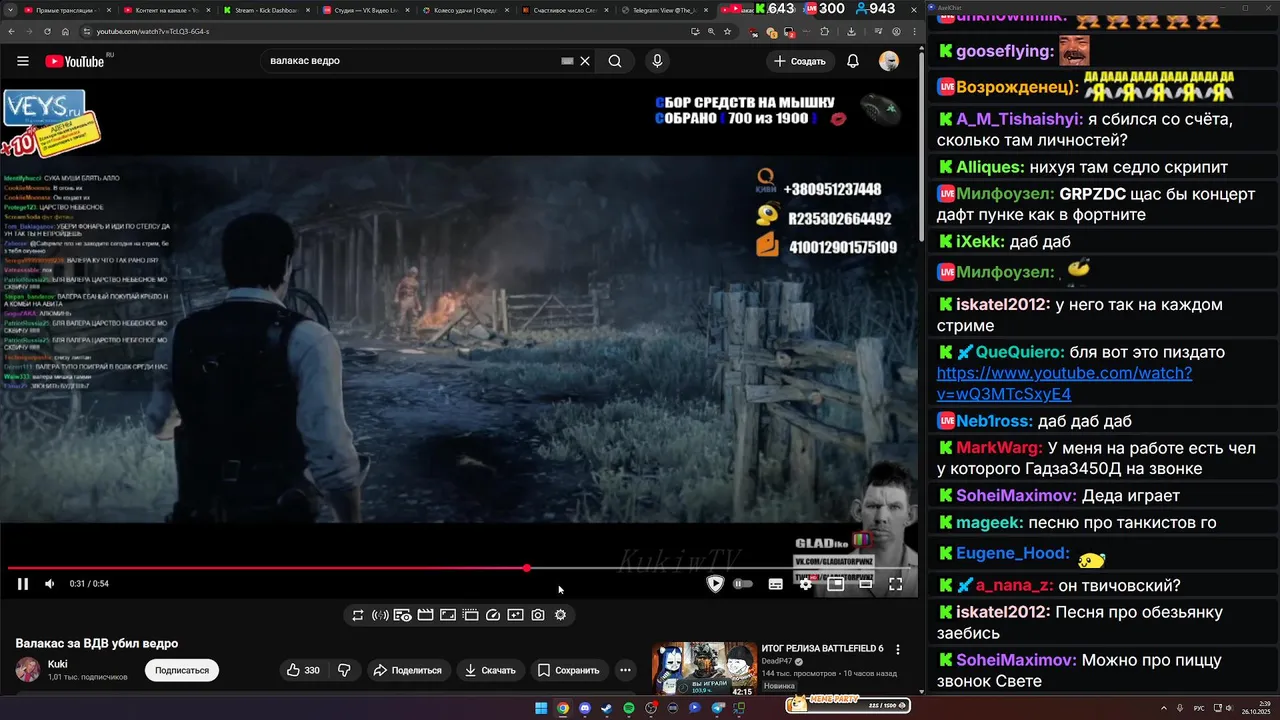Viewport: 1280px width, 720px height.
Task: Open Discord from the taskbar
Action: click(x=585, y=708)
